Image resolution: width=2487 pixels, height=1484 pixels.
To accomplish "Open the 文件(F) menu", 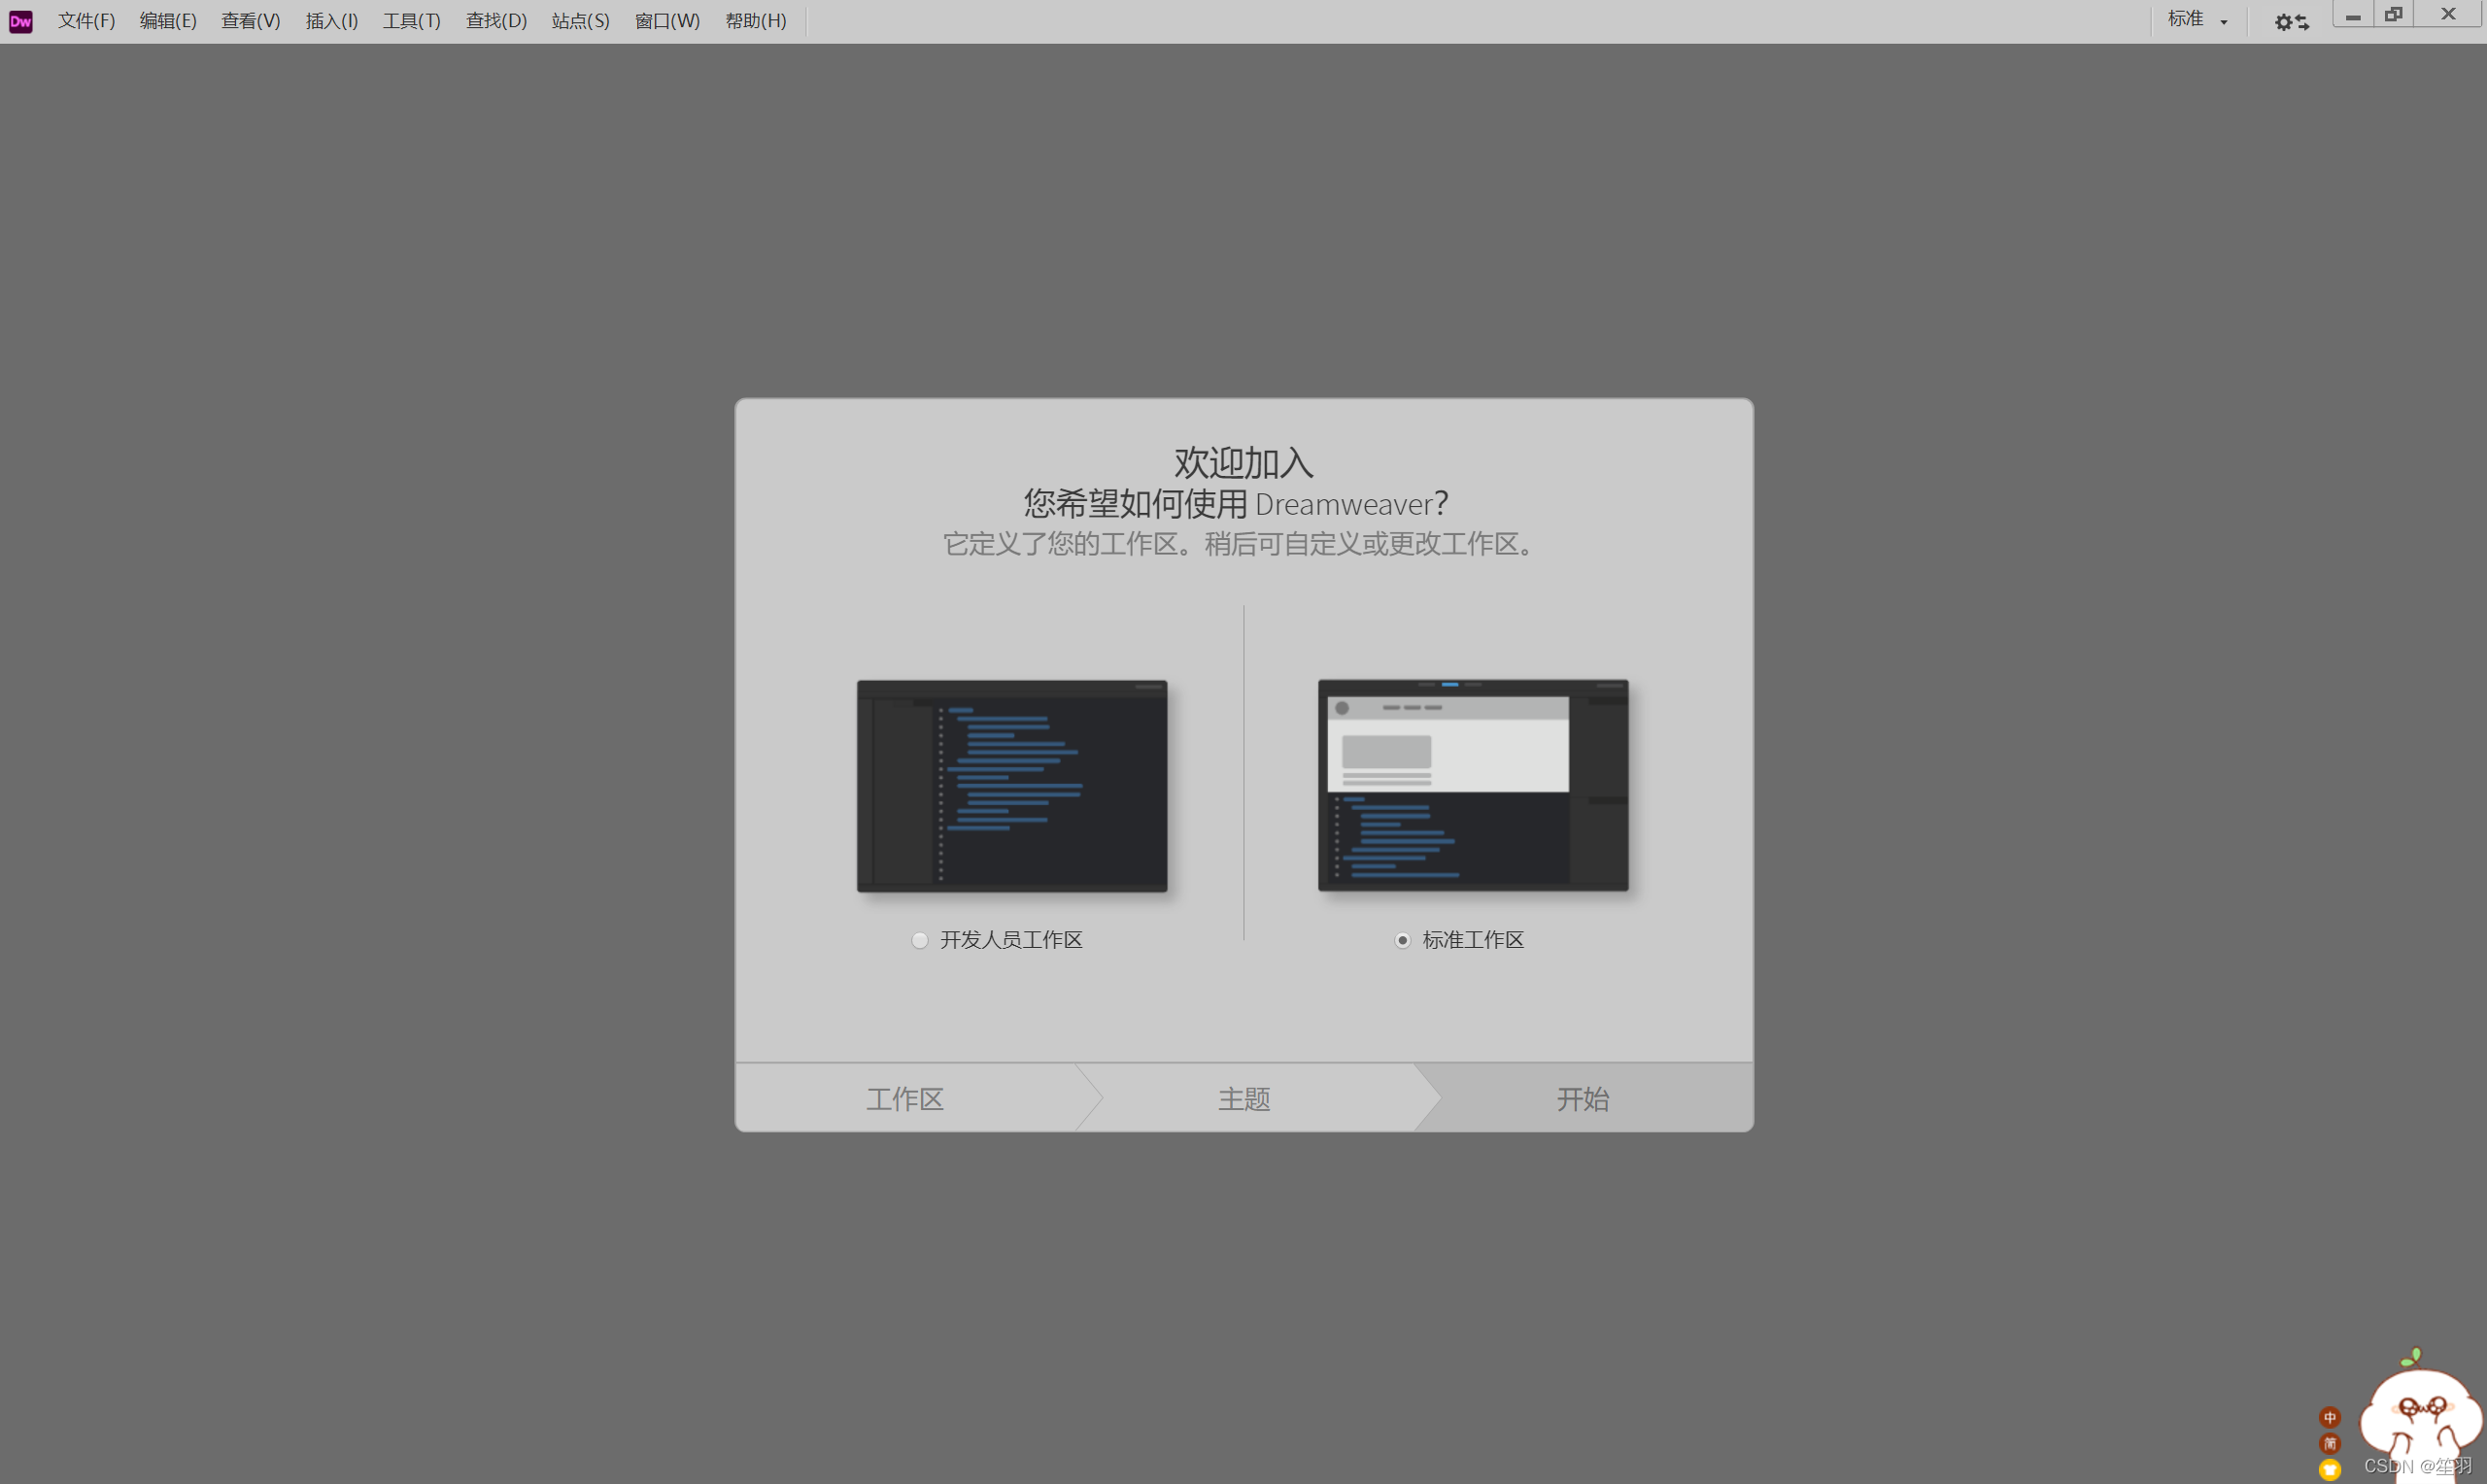I will tap(86, 21).
